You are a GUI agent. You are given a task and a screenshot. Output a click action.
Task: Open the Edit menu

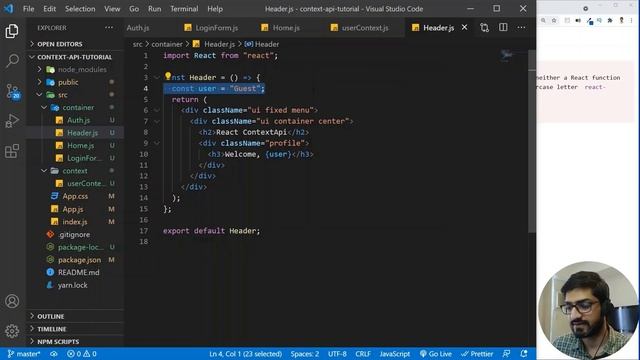[49, 9]
